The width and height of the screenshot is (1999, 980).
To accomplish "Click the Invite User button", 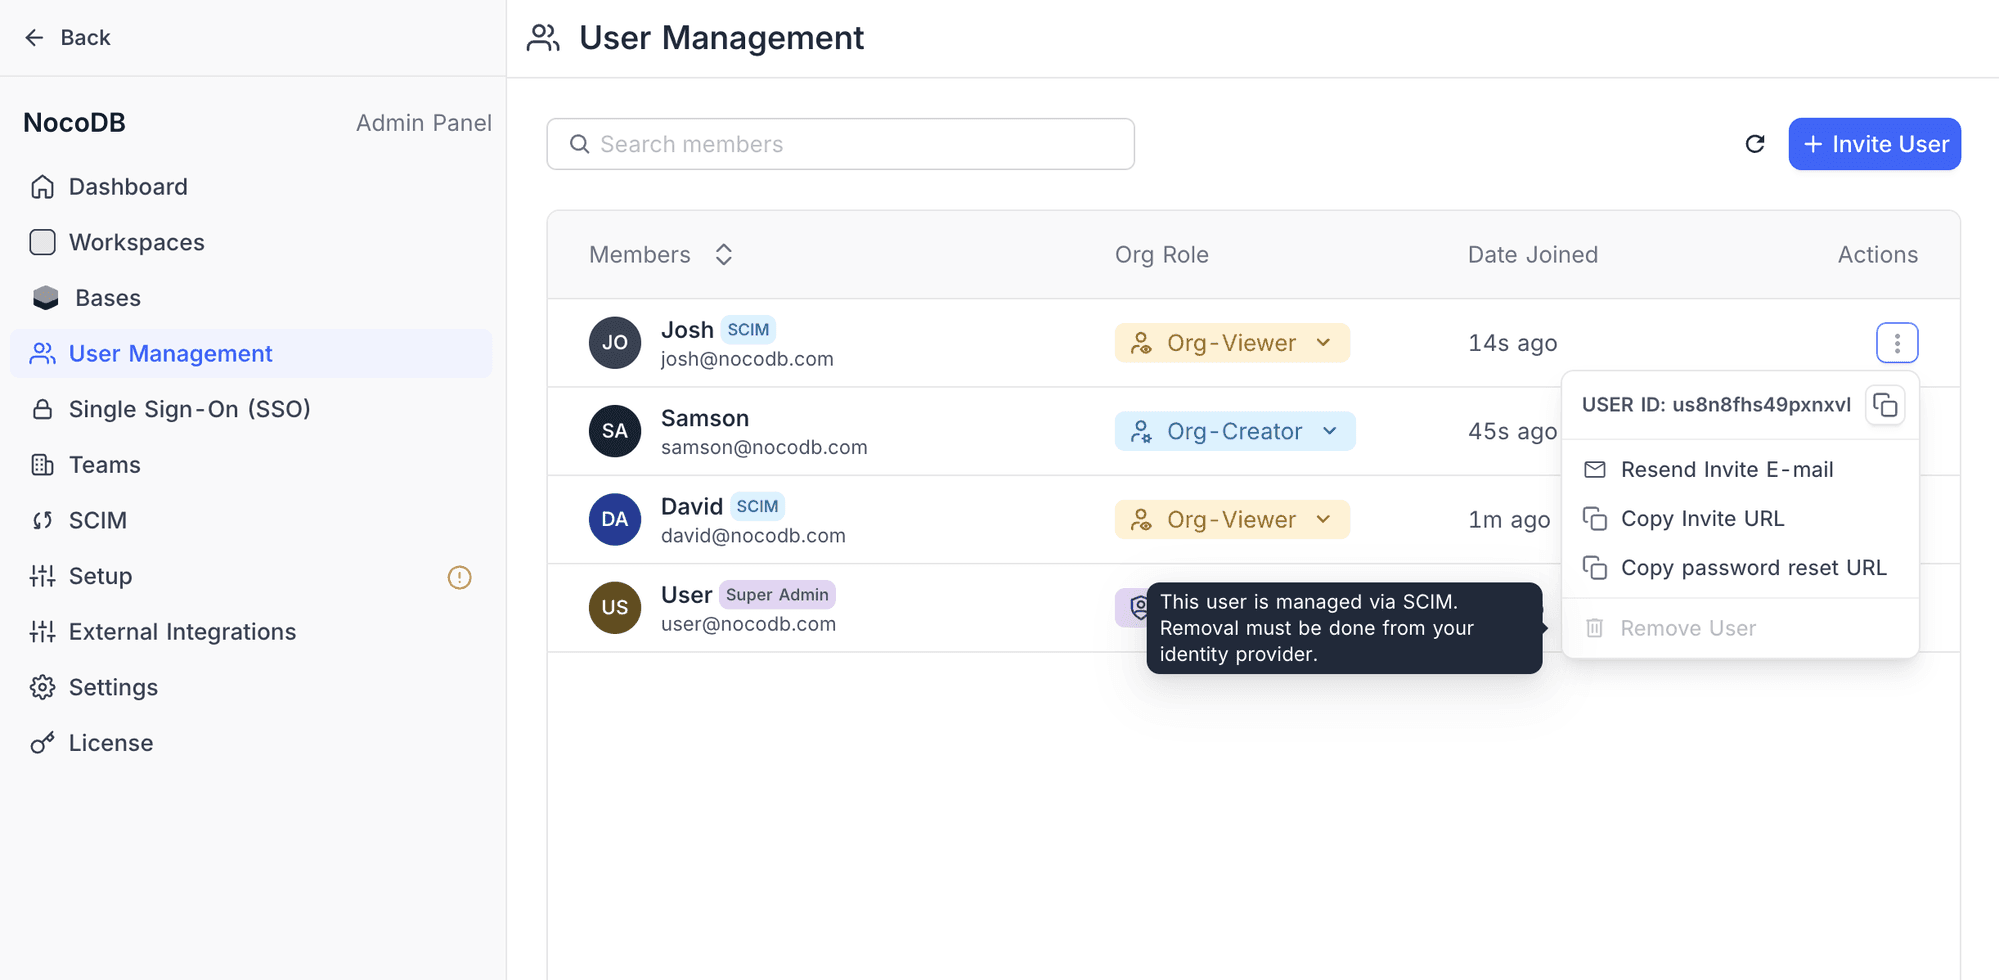I will click(1874, 143).
